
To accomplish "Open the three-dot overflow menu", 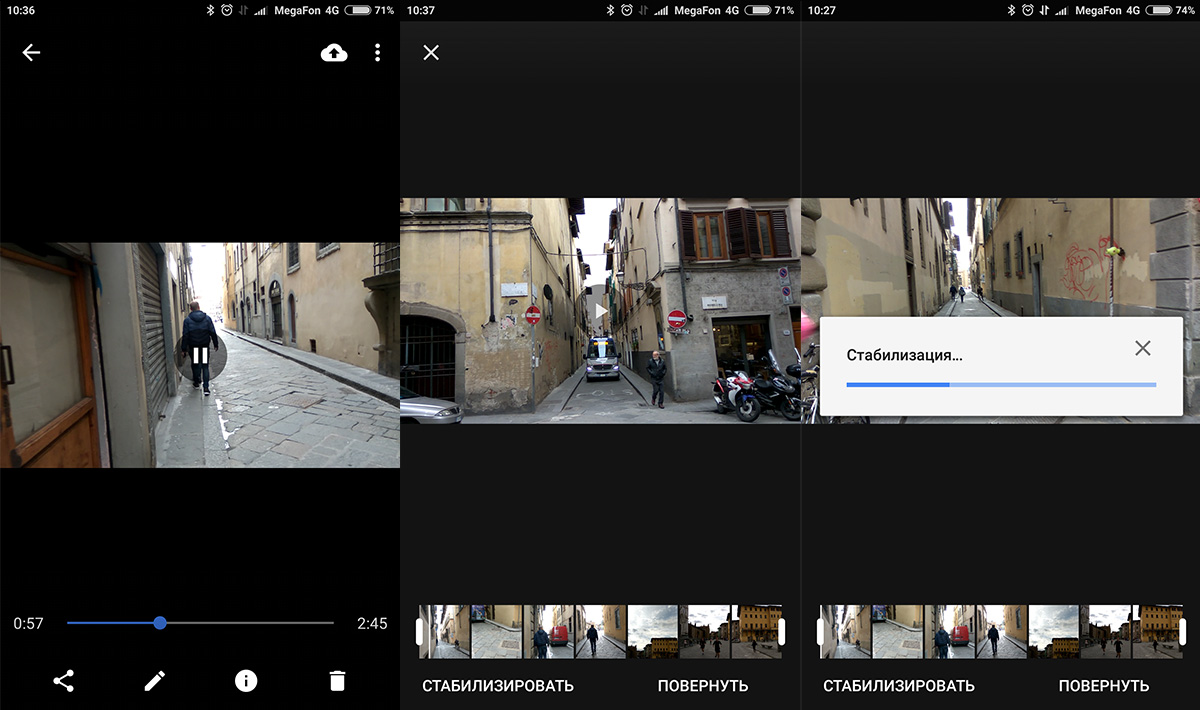I will tap(377, 53).
